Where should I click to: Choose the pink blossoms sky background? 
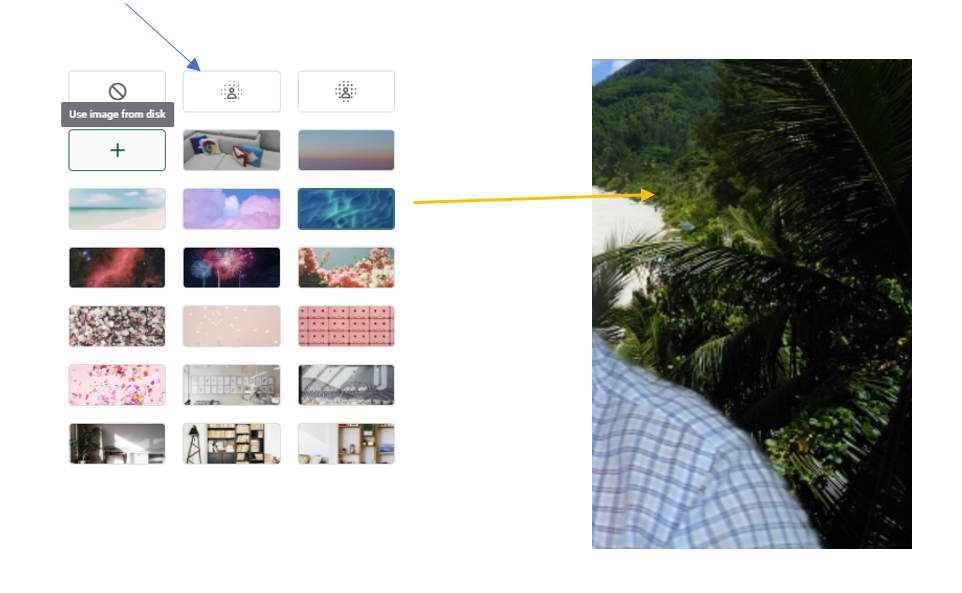pos(346,267)
